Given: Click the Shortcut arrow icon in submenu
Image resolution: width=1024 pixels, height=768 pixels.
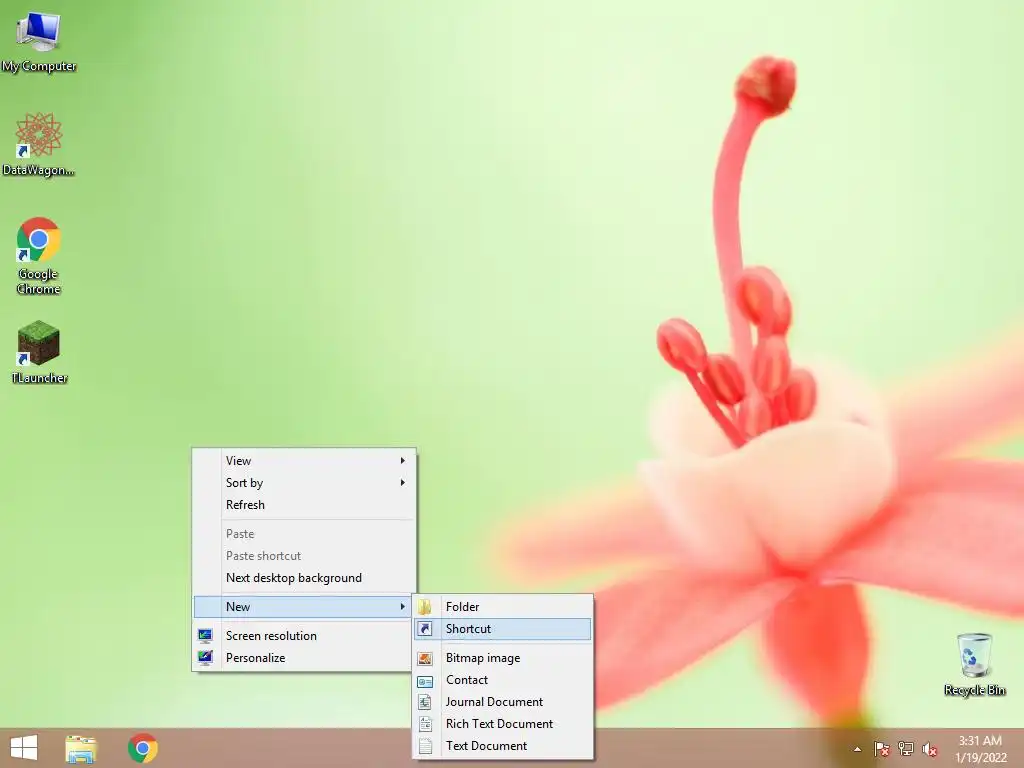Looking at the screenshot, I should click(425, 629).
